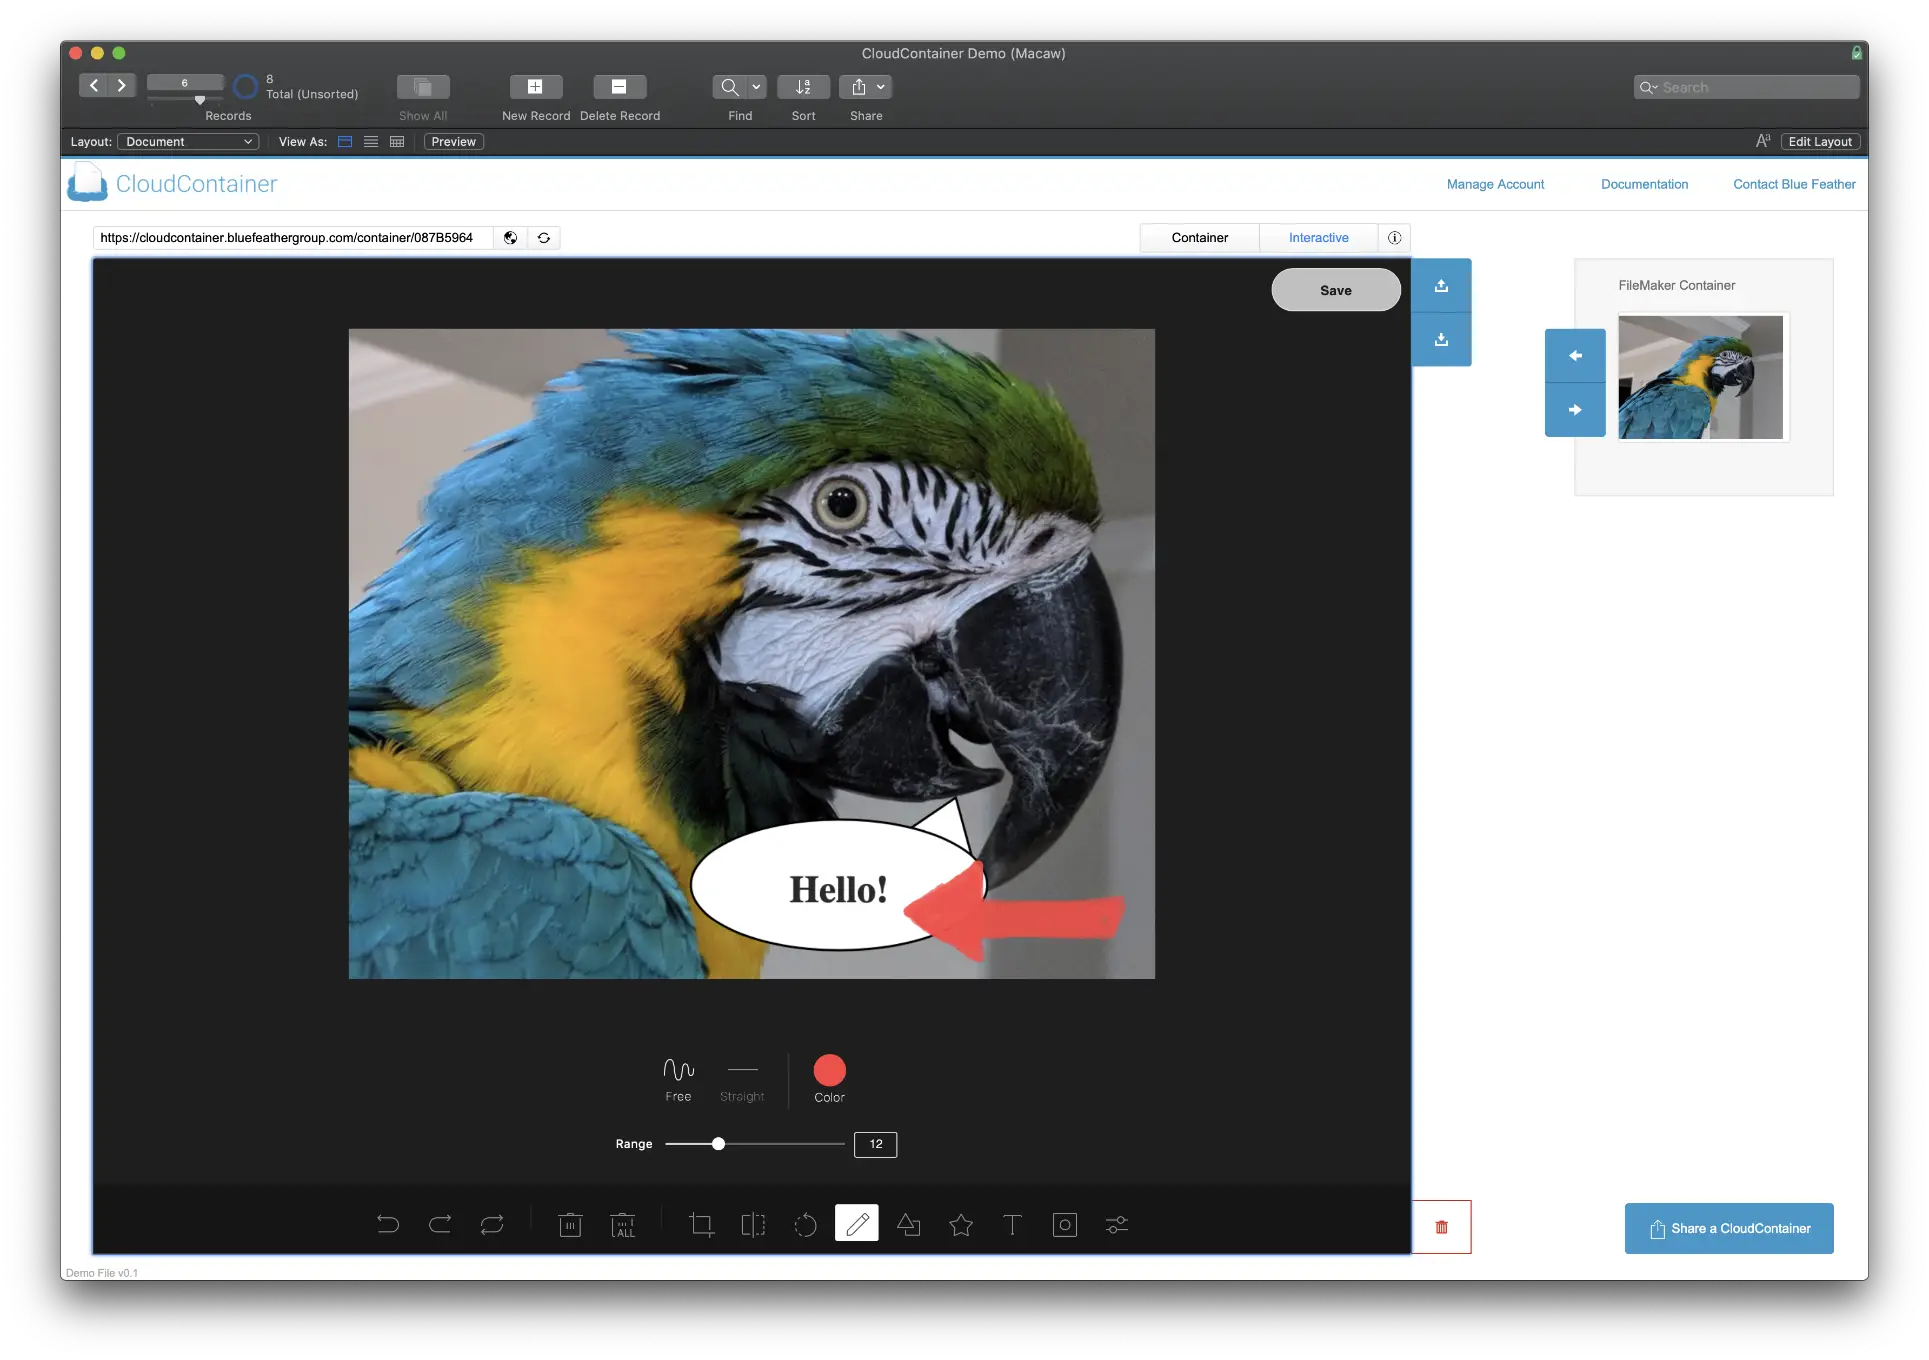Select the Crop tool
Screen dimensions: 1929x1360
pos(701,1225)
